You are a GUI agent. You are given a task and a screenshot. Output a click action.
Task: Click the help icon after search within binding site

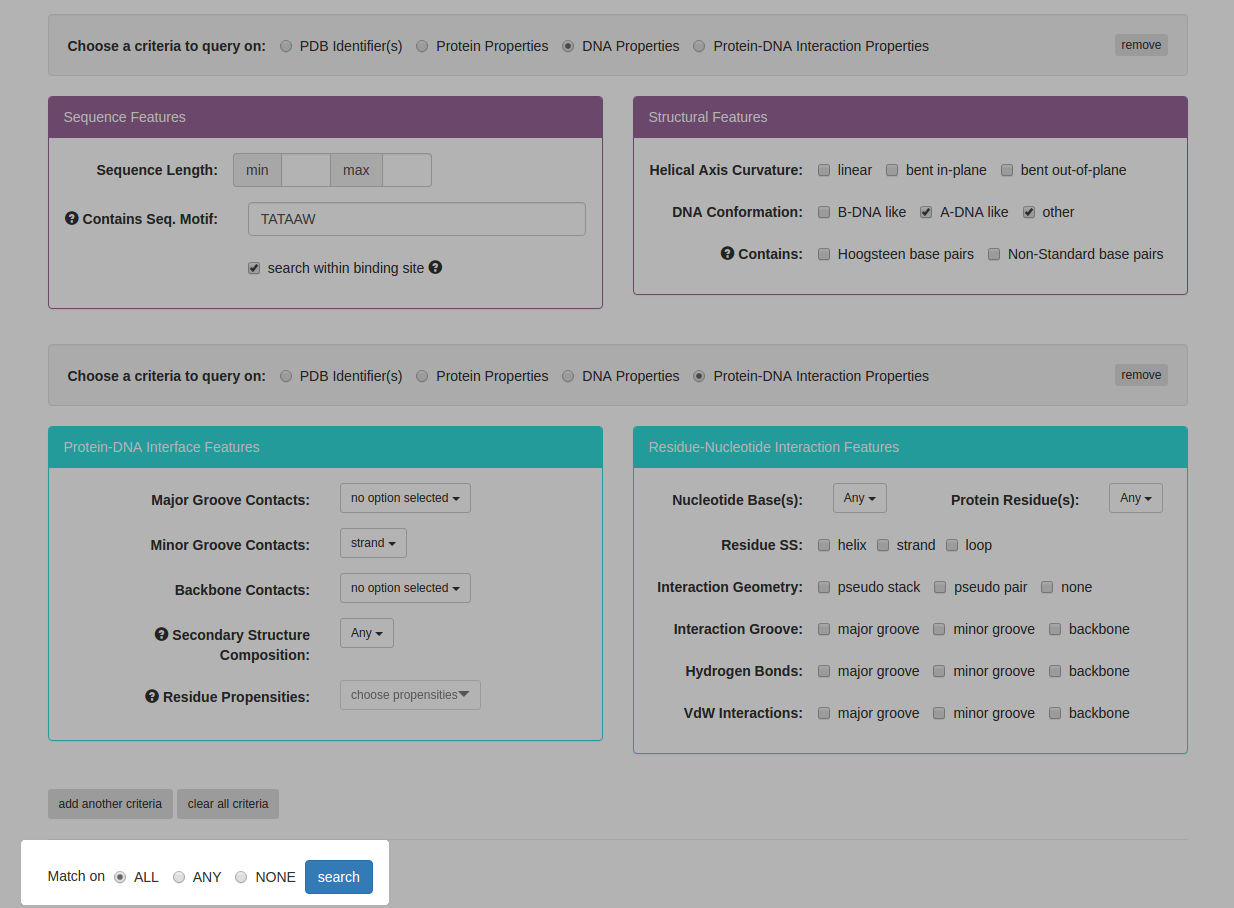pyautogui.click(x=435, y=267)
